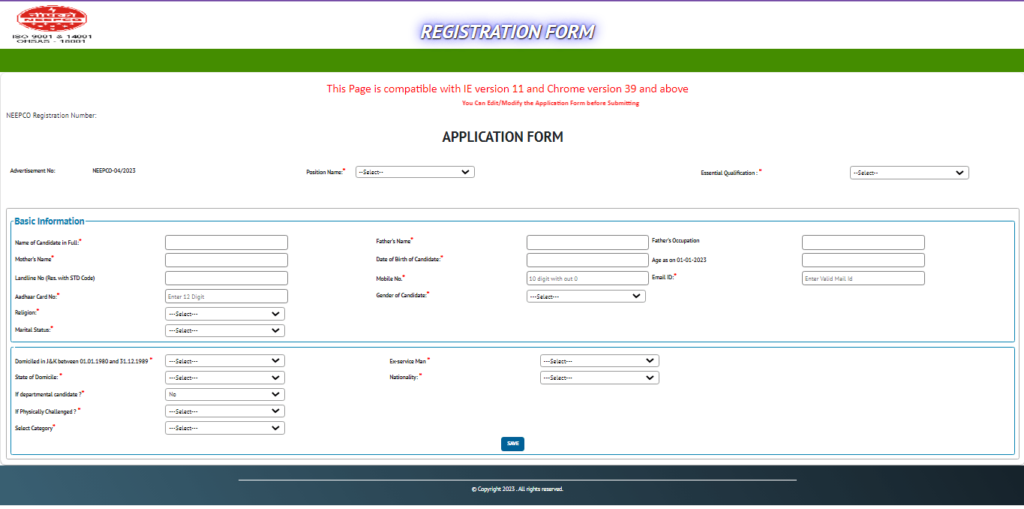Open the Position Name dropdown
Image resolution: width=1024 pixels, height=509 pixels.
coord(414,172)
